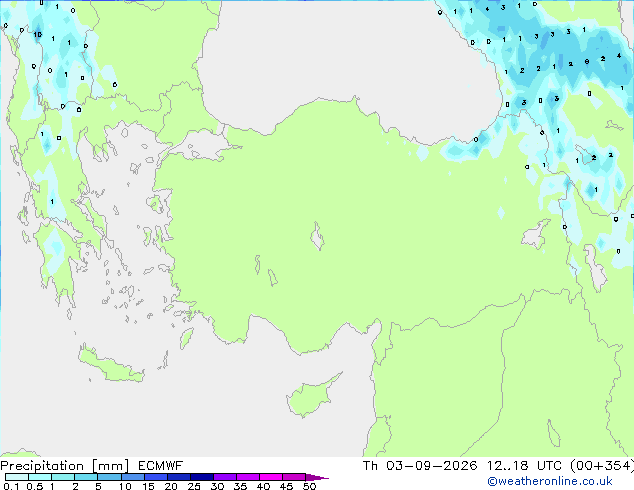Click the legend label '35'
The width and height of the screenshot is (634, 490).
pos(240,486)
